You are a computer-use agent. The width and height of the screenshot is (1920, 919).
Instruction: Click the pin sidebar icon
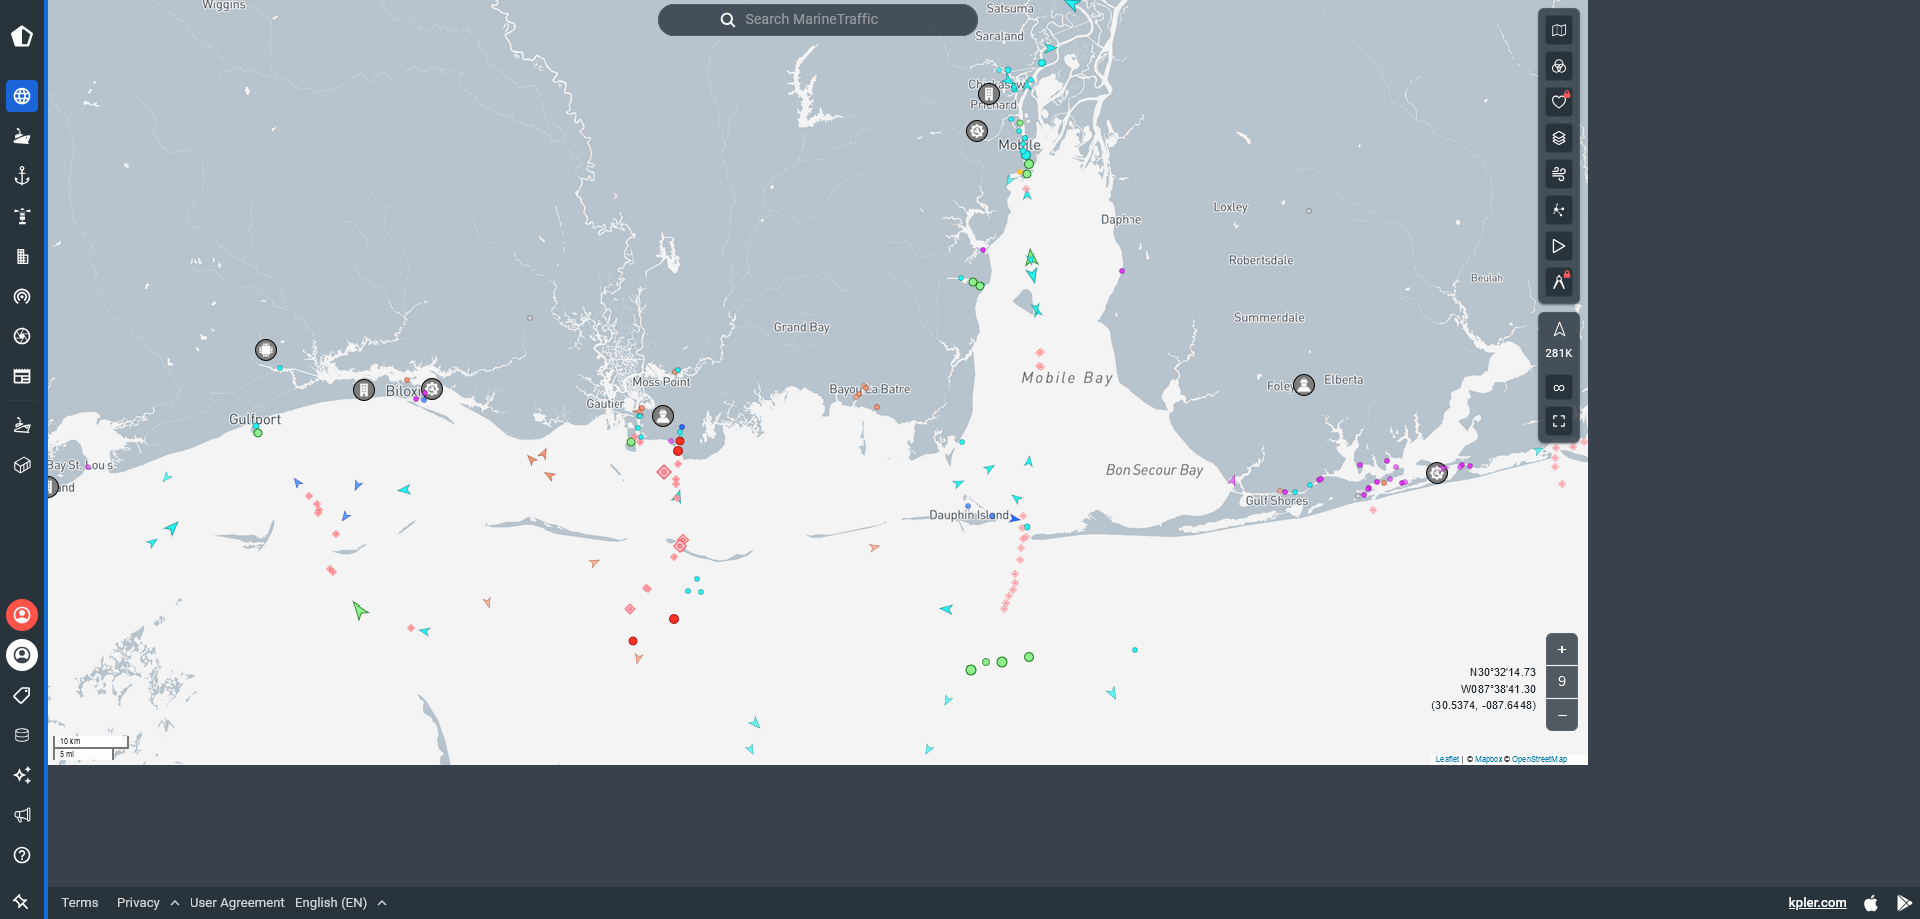click(x=21, y=901)
